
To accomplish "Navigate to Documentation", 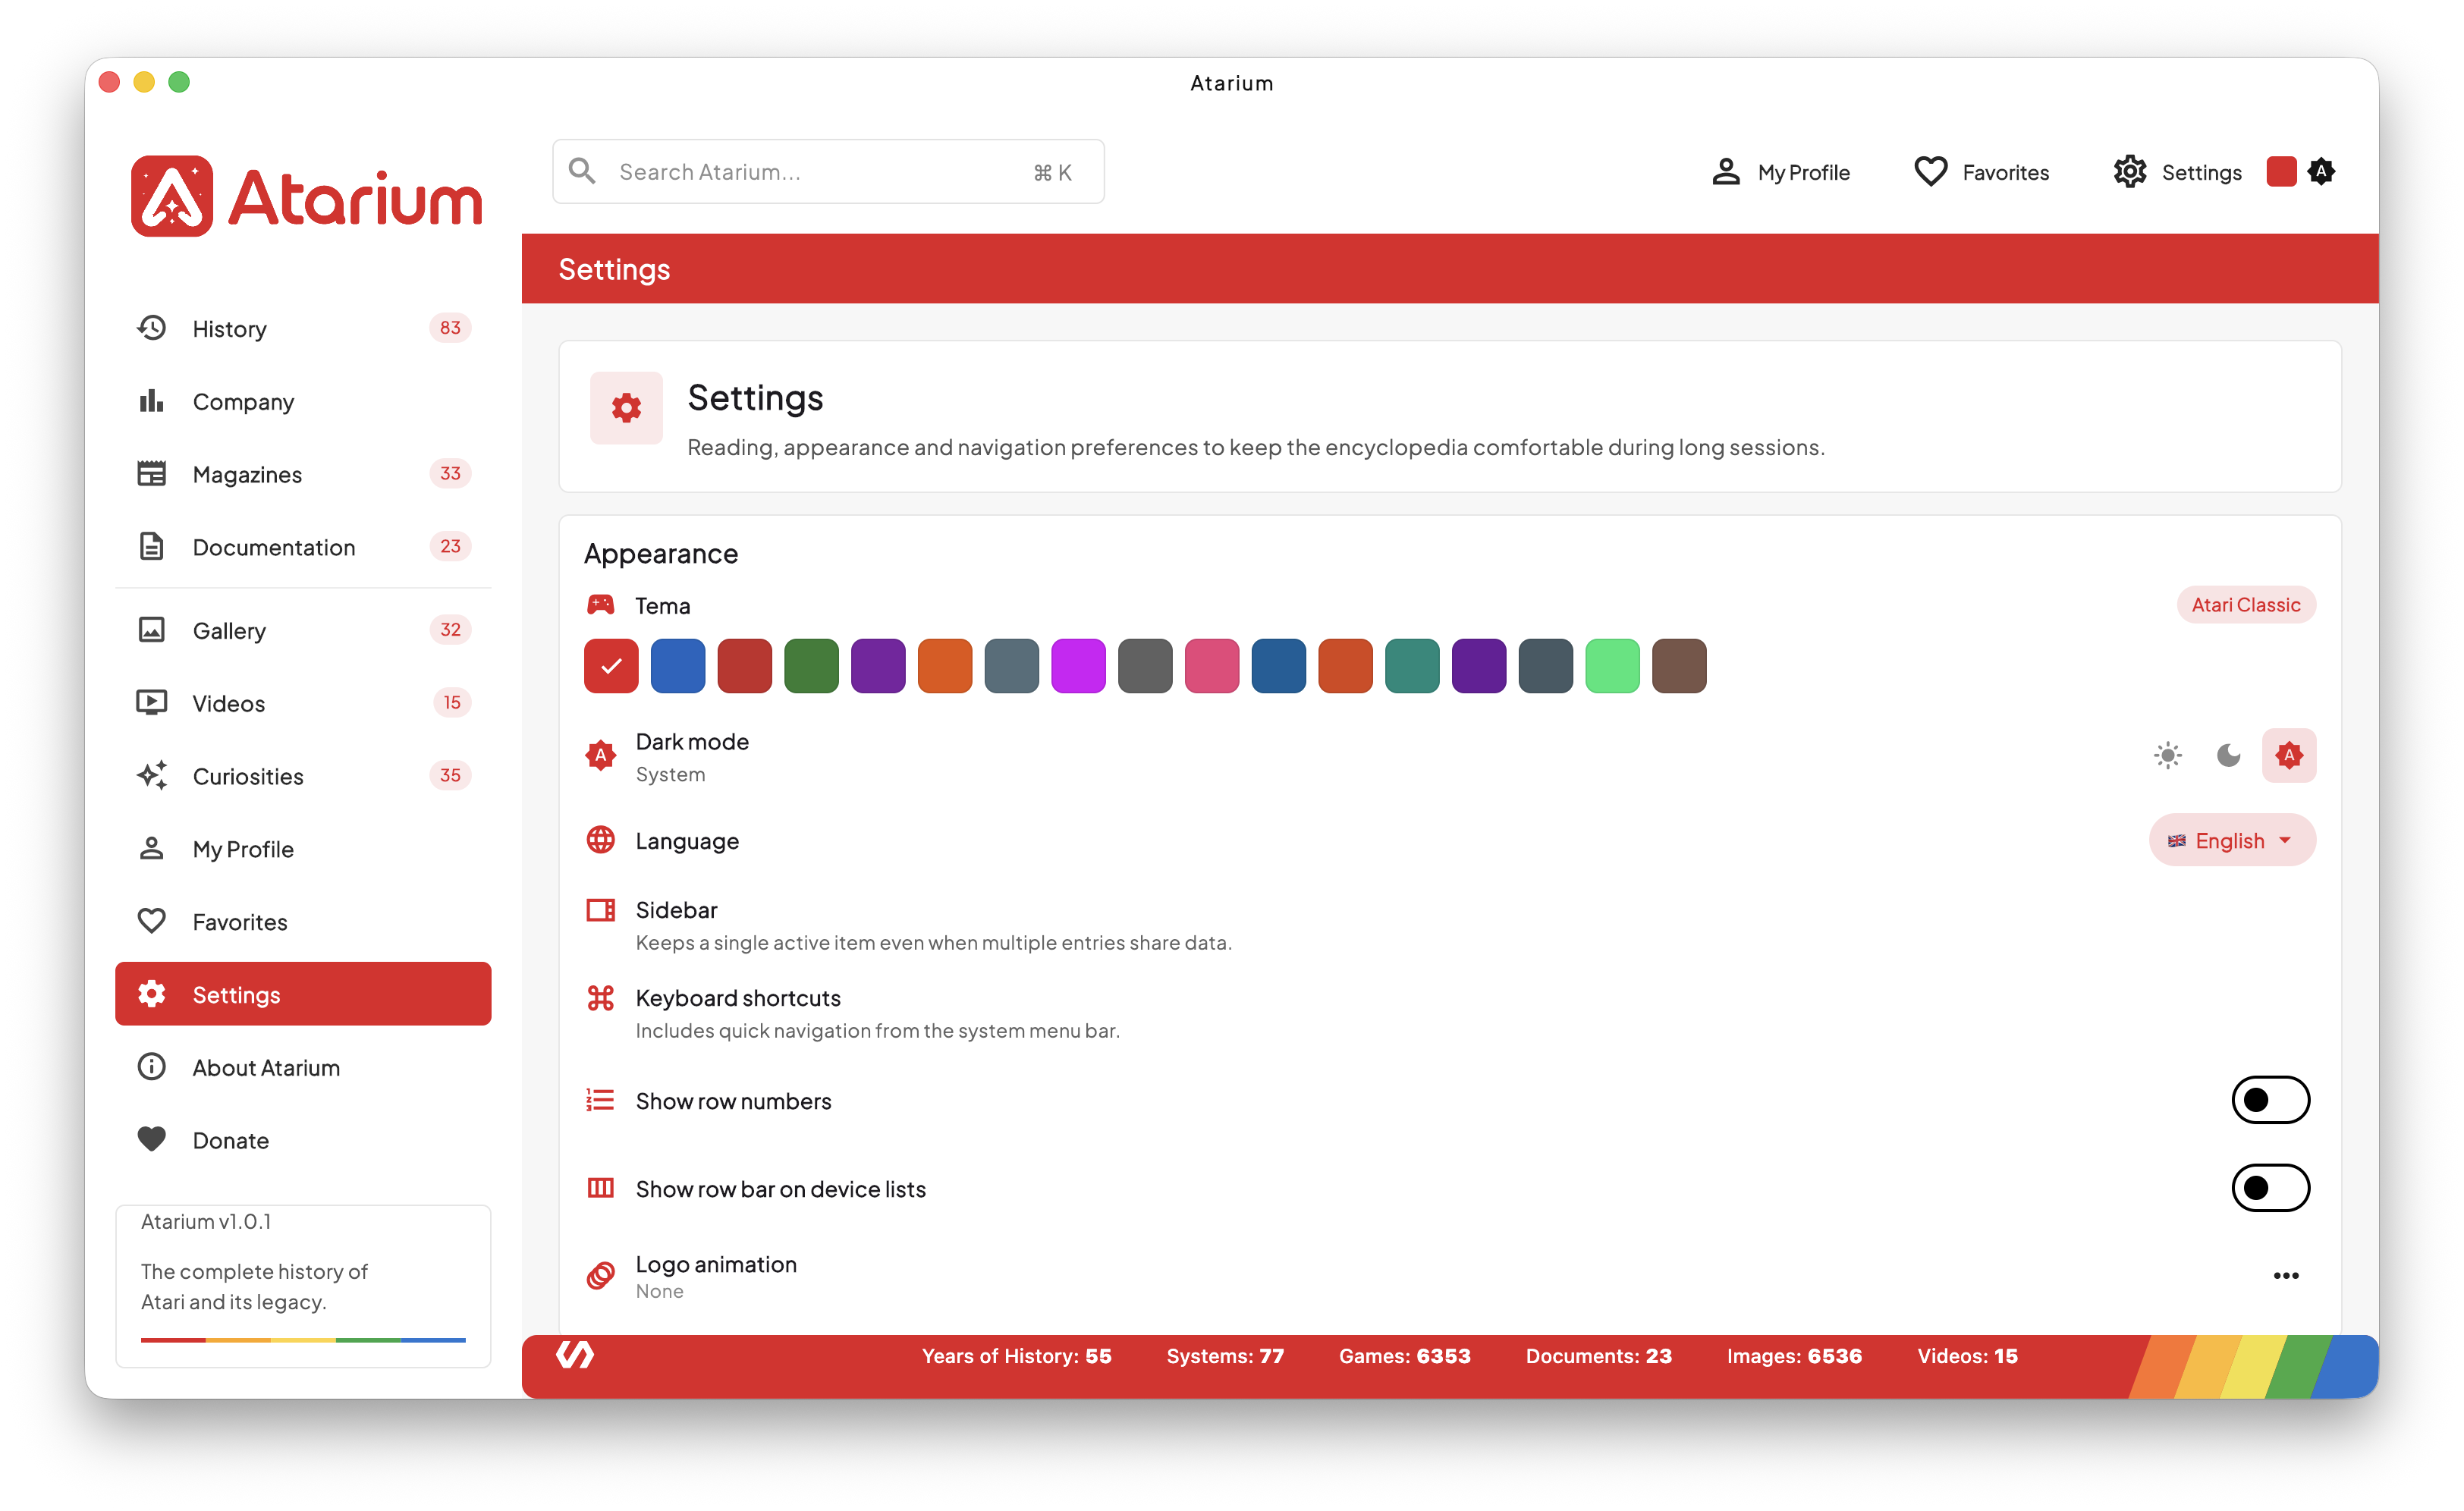I will 303,547.
